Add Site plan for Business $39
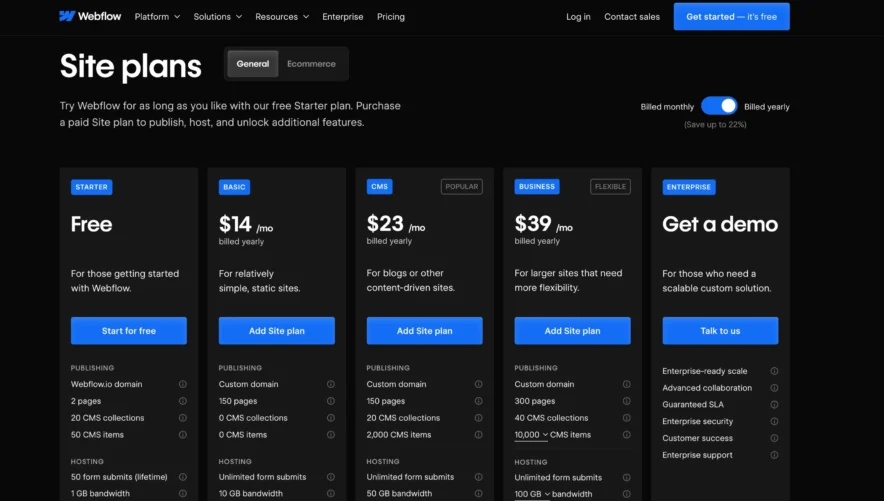The width and height of the screenshot is (884, 501). pos(572,331)
